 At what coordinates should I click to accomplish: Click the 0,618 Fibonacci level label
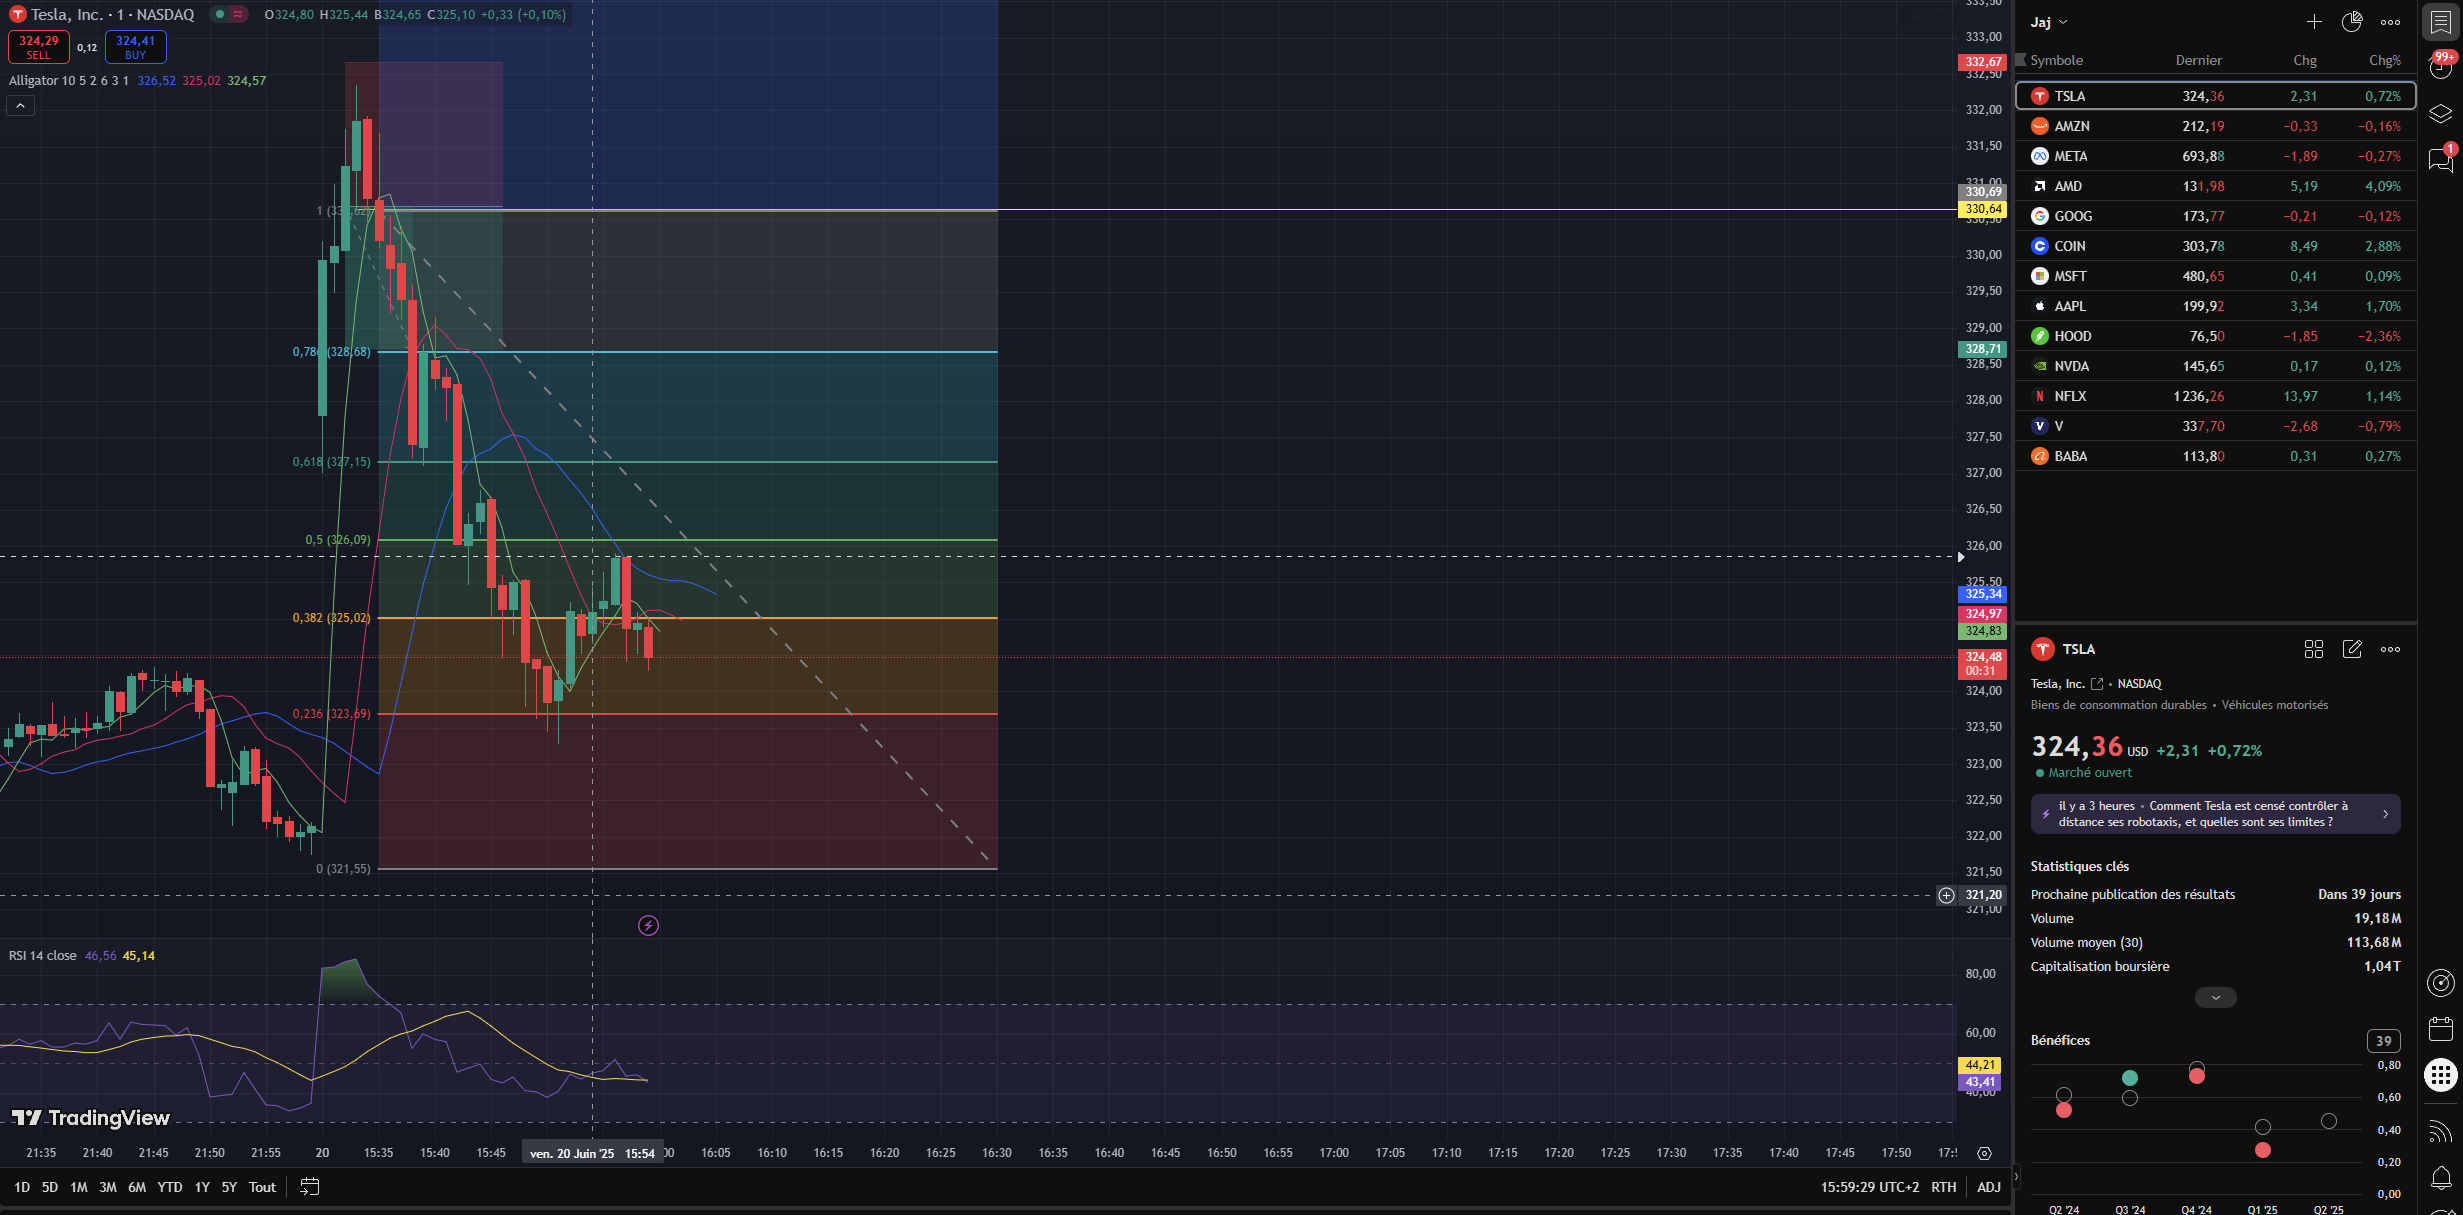pyautogui.click(x=331, y=462)
